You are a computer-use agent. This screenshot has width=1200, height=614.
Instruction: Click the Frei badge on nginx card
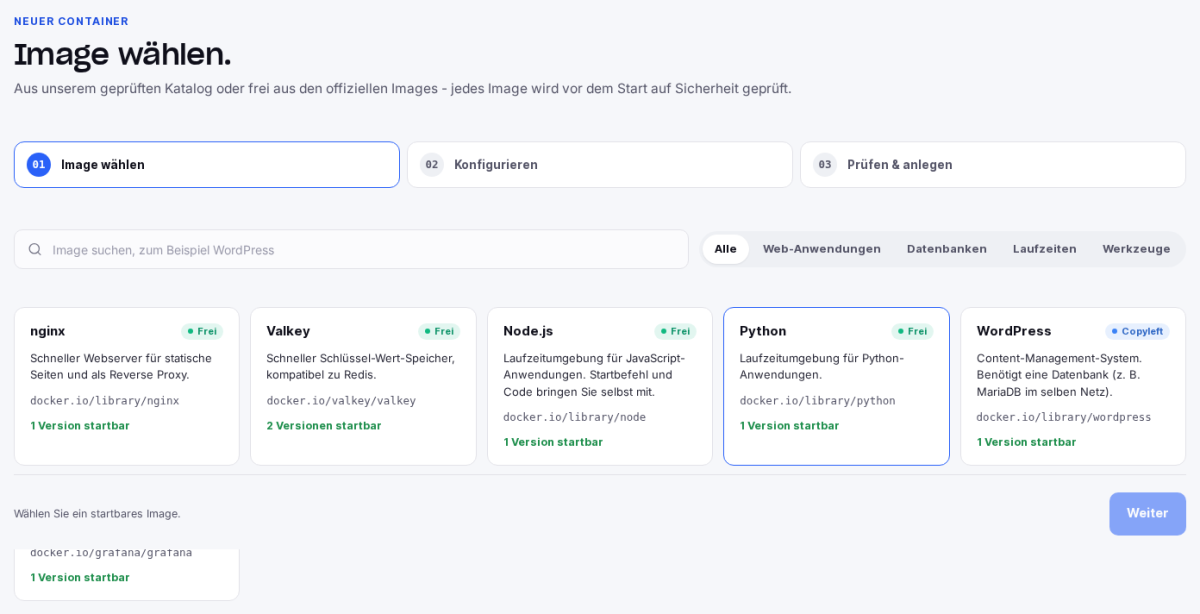point(202,331)
